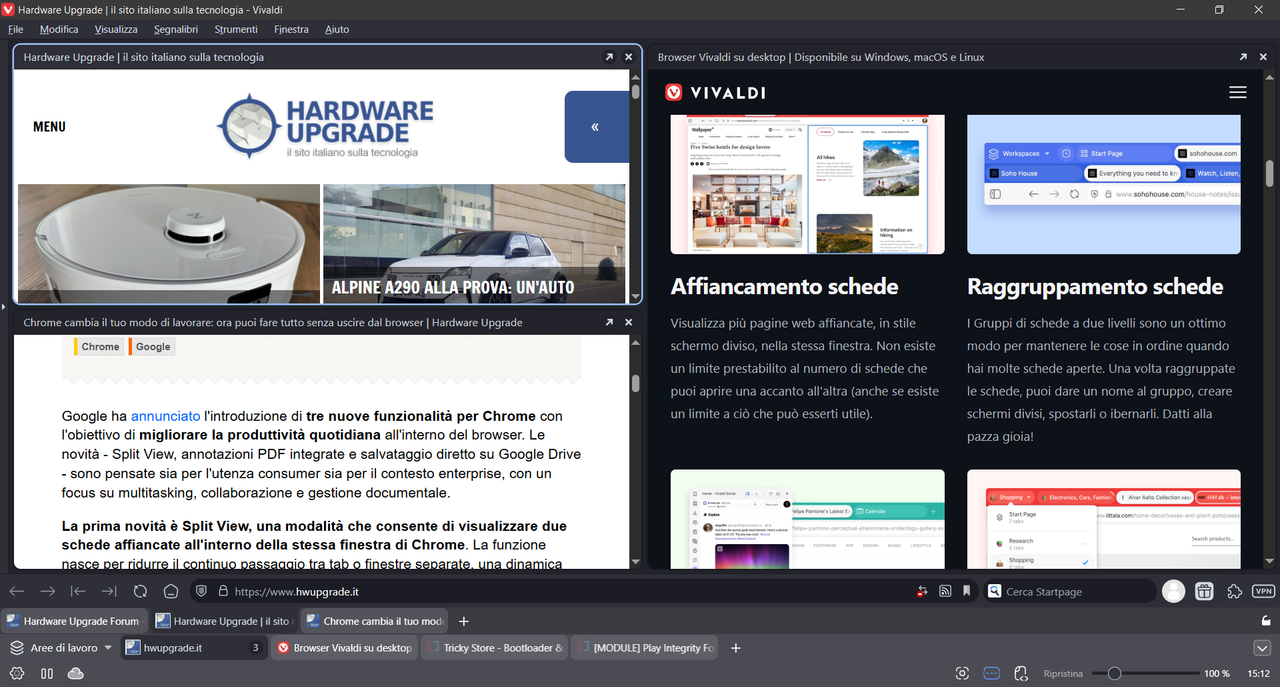Pop out the Hardware Upgrade tile
This screenshot has width=1280, height=687.
click(x=609, y=57)
